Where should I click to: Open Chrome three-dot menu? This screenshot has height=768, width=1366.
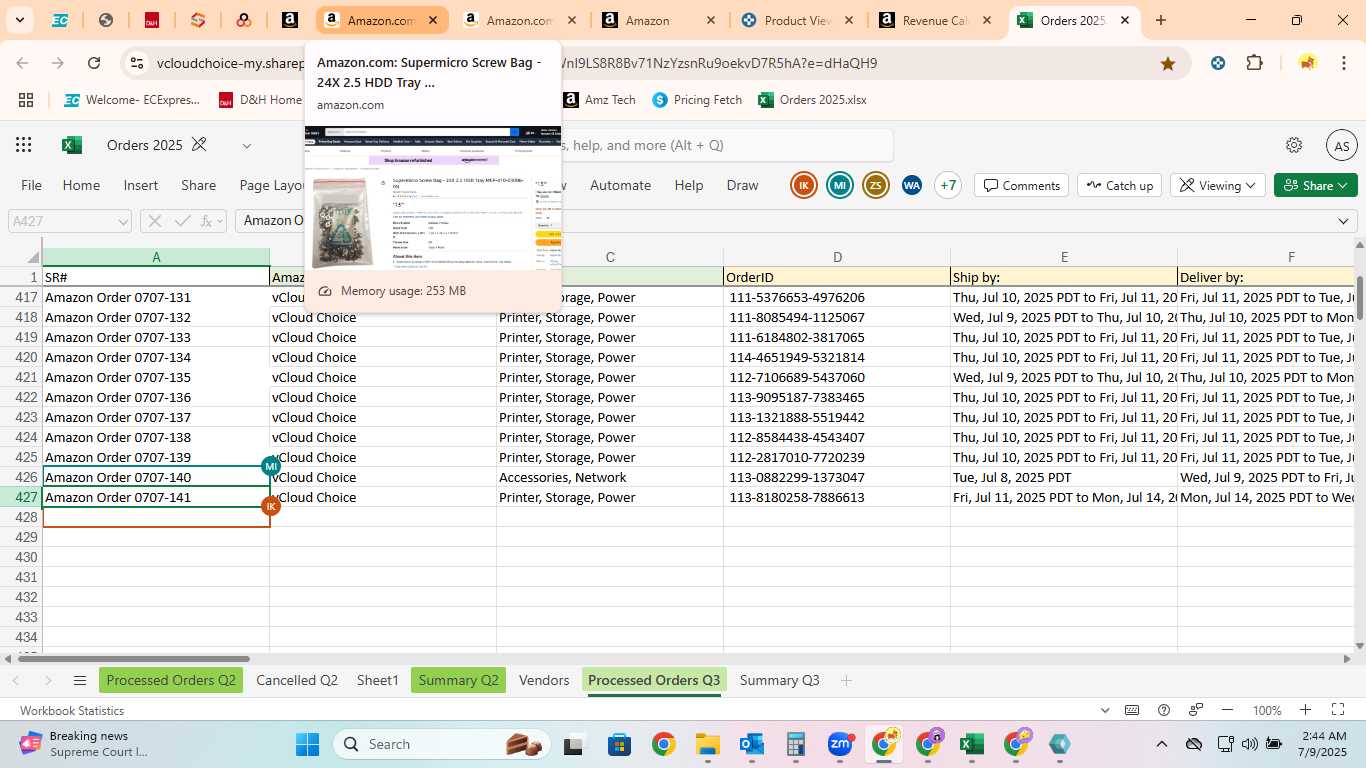pyautogui.click(x=1345, y=63)
